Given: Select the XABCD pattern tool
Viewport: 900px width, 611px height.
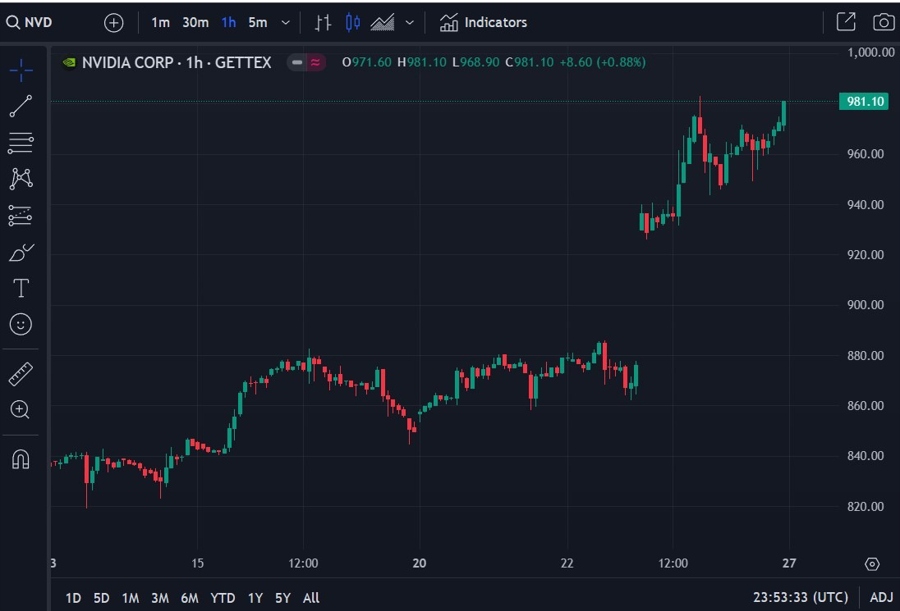Looking at the screenshot, I should coord(21,179).
